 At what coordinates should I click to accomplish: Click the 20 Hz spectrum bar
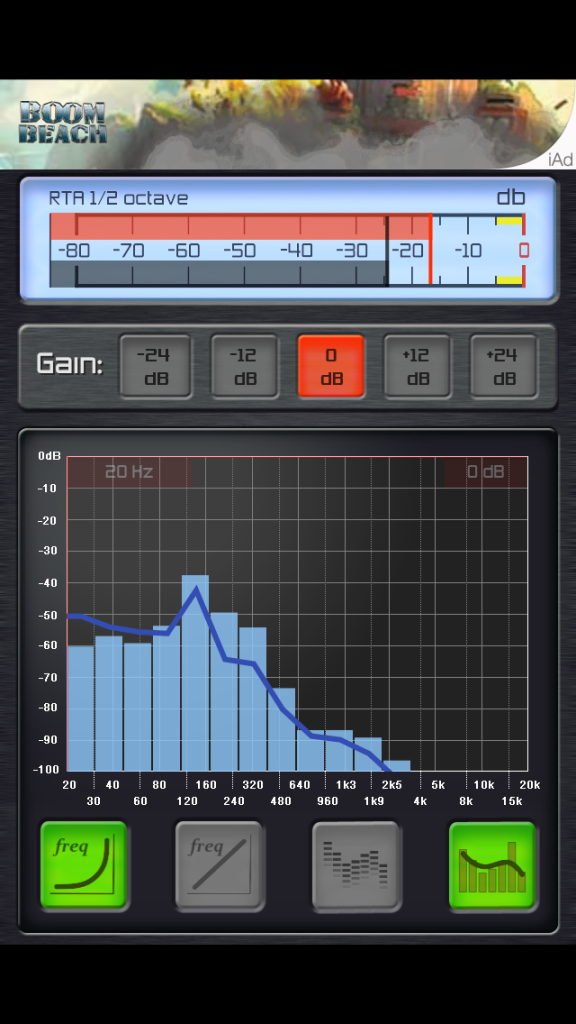81,708
